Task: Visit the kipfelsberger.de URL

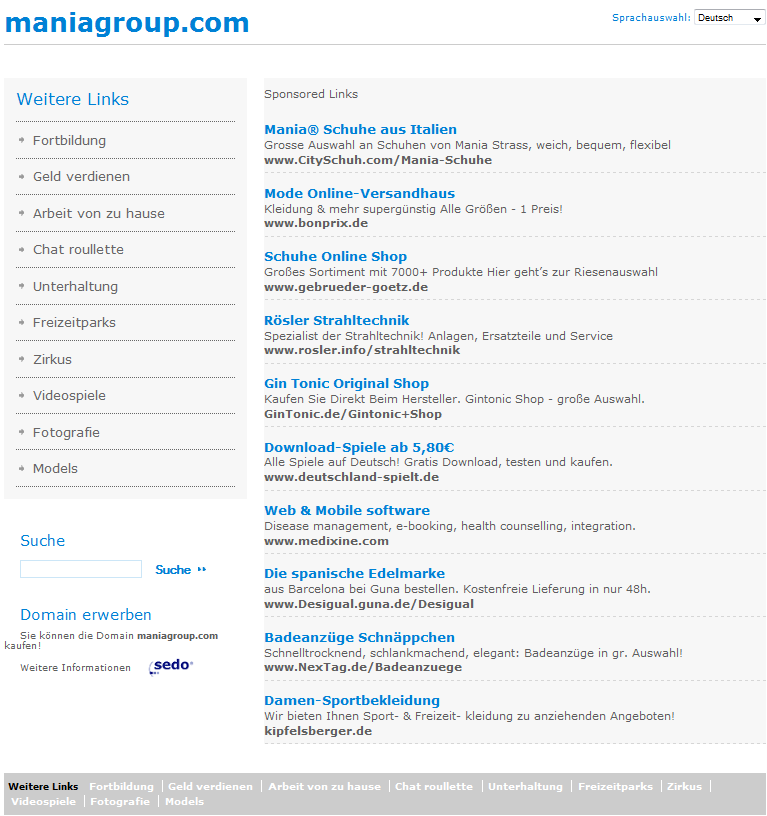Action: (x=318, y=731)
